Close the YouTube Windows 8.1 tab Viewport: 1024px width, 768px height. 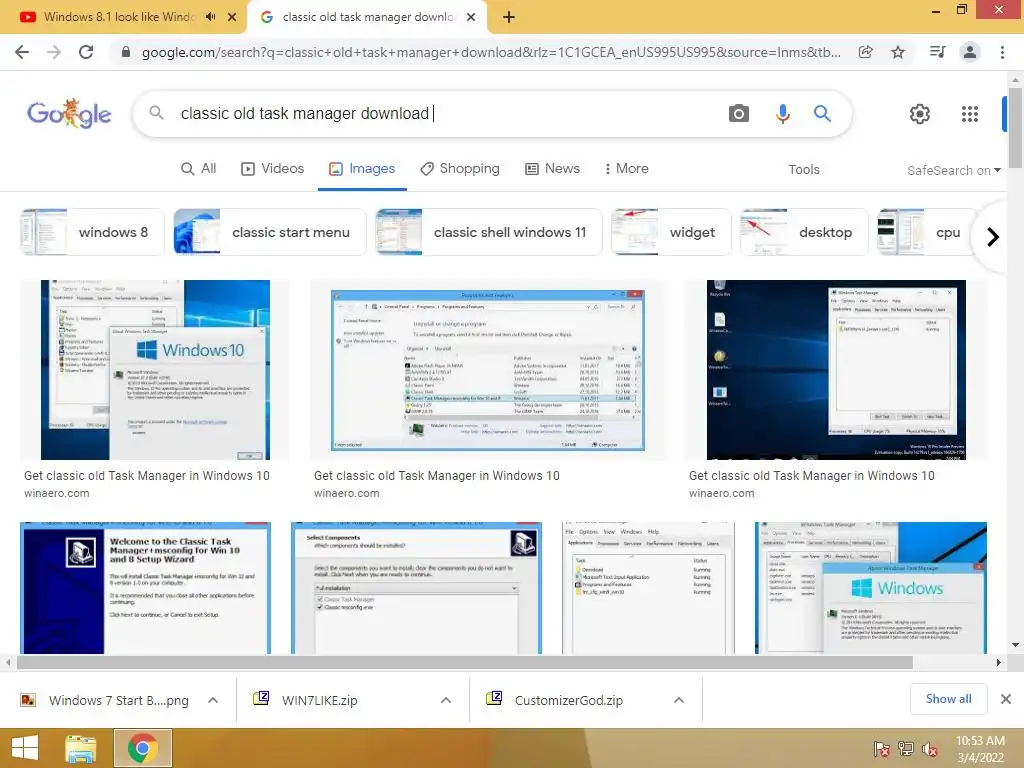pyautogui.click(x=232, y=17)
